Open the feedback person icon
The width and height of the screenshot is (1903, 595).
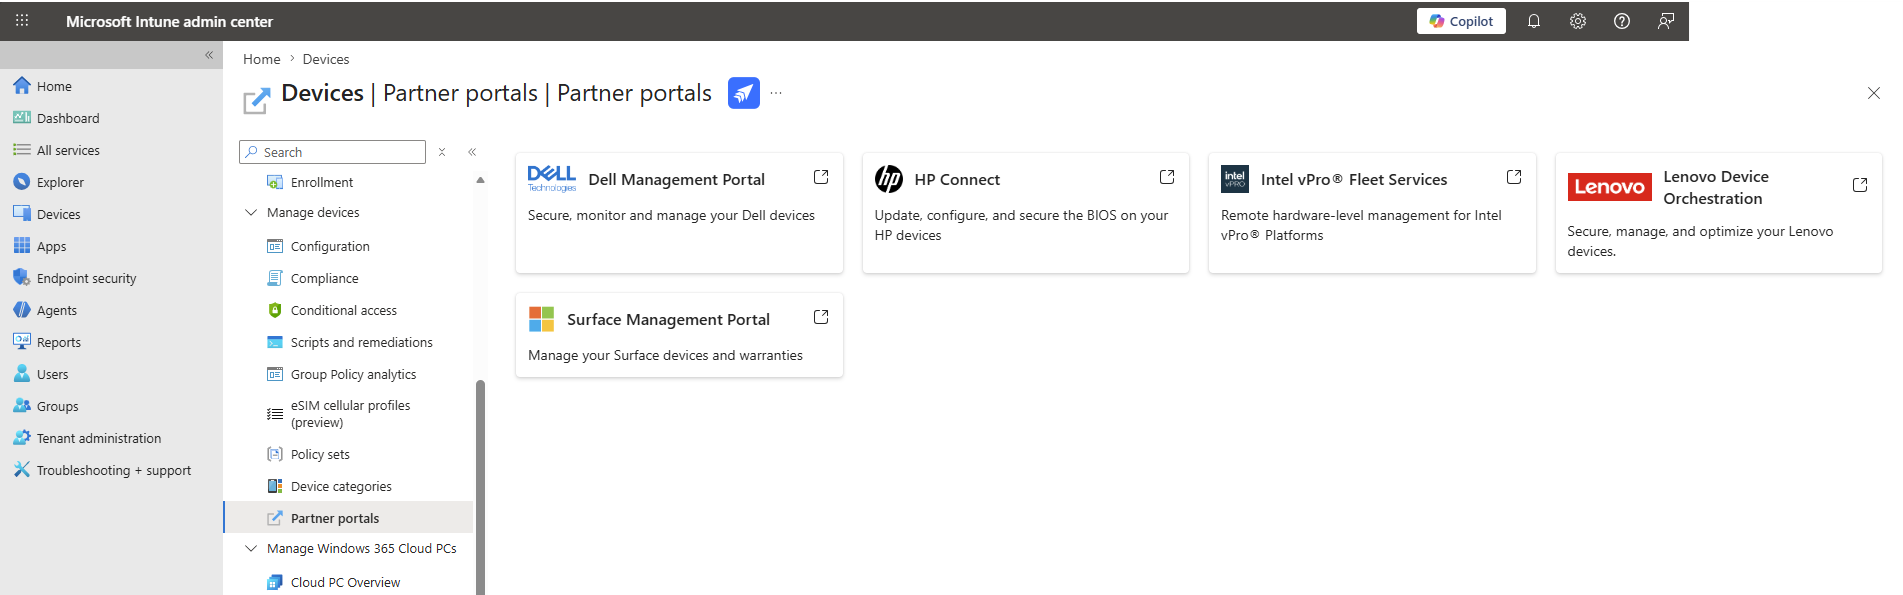[x=1666, y=21]
